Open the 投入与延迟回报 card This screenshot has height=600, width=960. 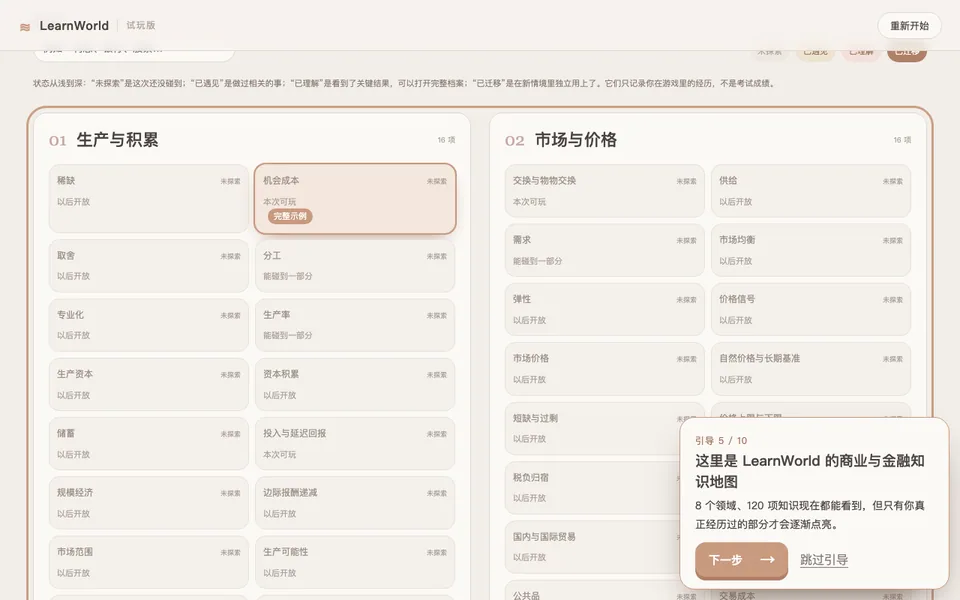(355, 443)
